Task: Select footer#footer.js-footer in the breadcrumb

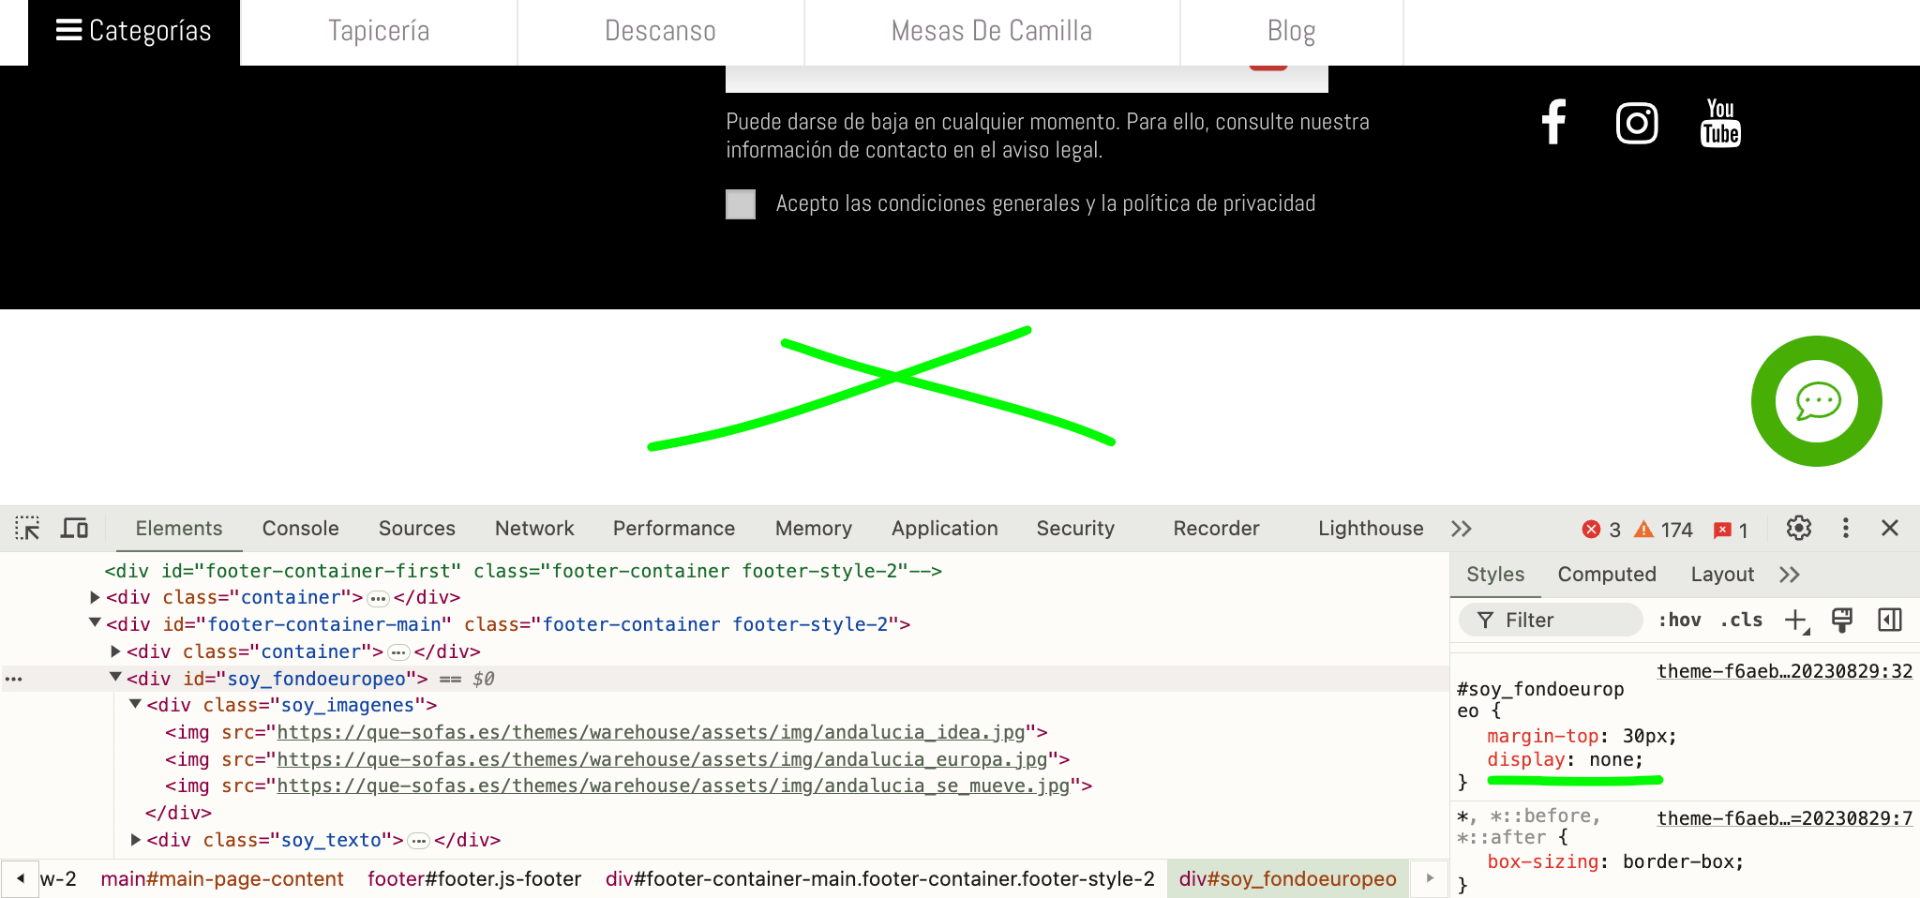Action: (474, 879)
